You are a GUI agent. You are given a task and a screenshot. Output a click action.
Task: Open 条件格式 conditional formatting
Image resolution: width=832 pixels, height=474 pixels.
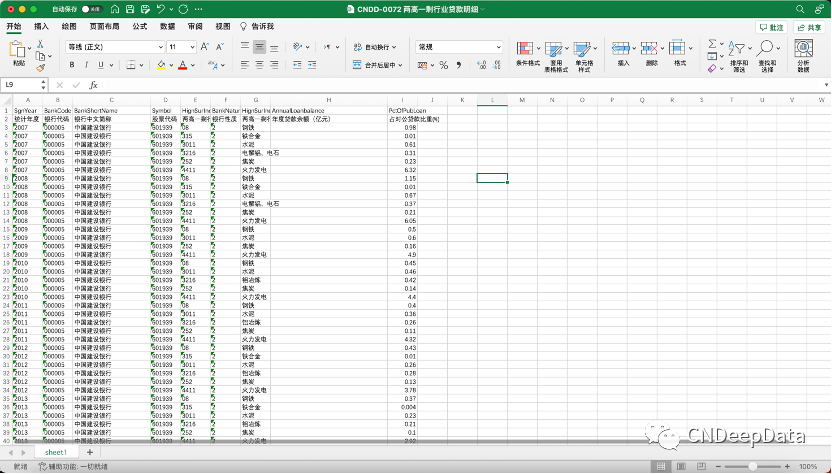coord(527,55)
